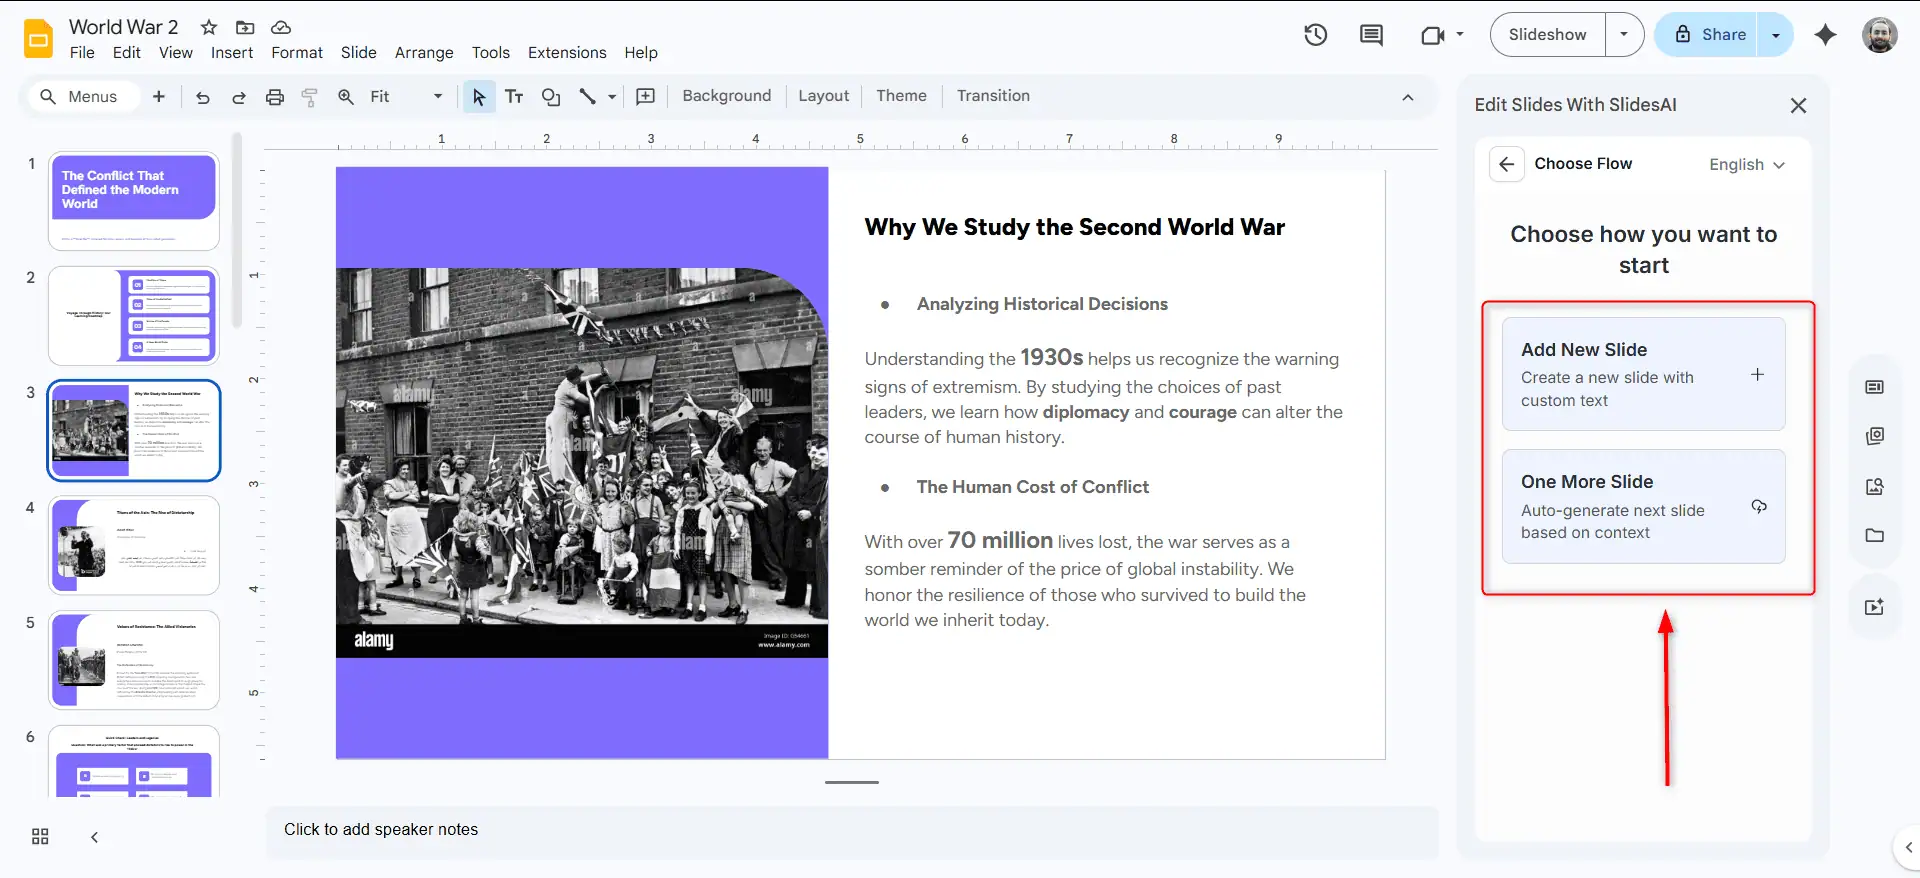Open the top side-rail slide icon
1920x878 pixels.
[x=1874, y=387]
